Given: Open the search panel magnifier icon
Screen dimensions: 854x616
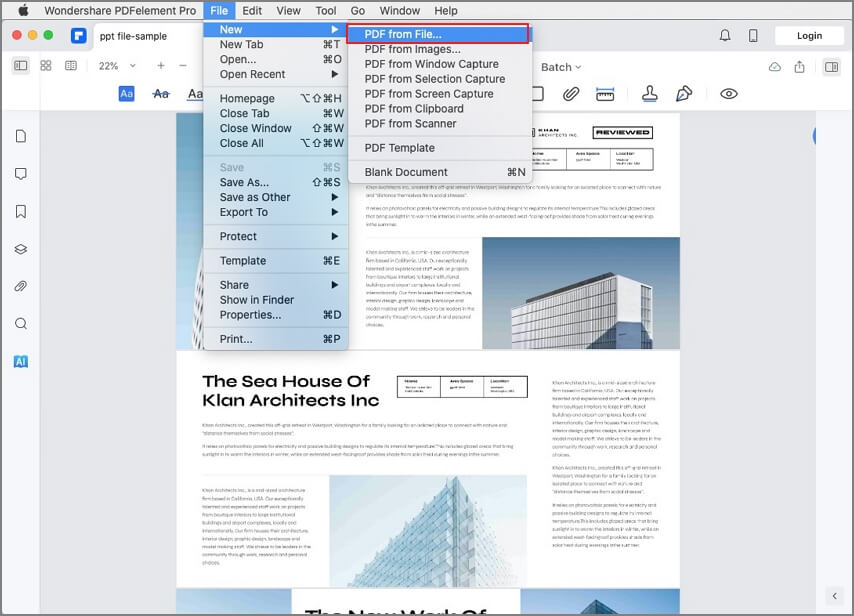Looking at the screenshot, I should (x=21, y=324).
